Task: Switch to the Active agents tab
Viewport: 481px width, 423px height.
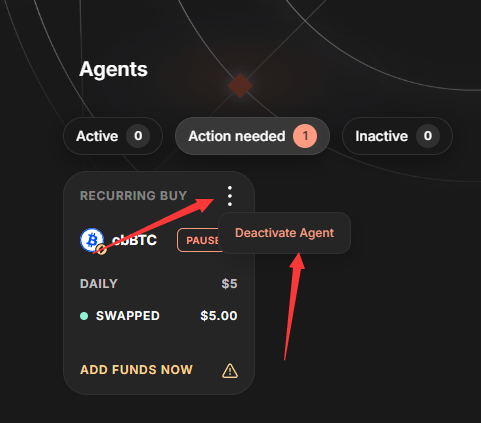Action: (x=113, y=136)
